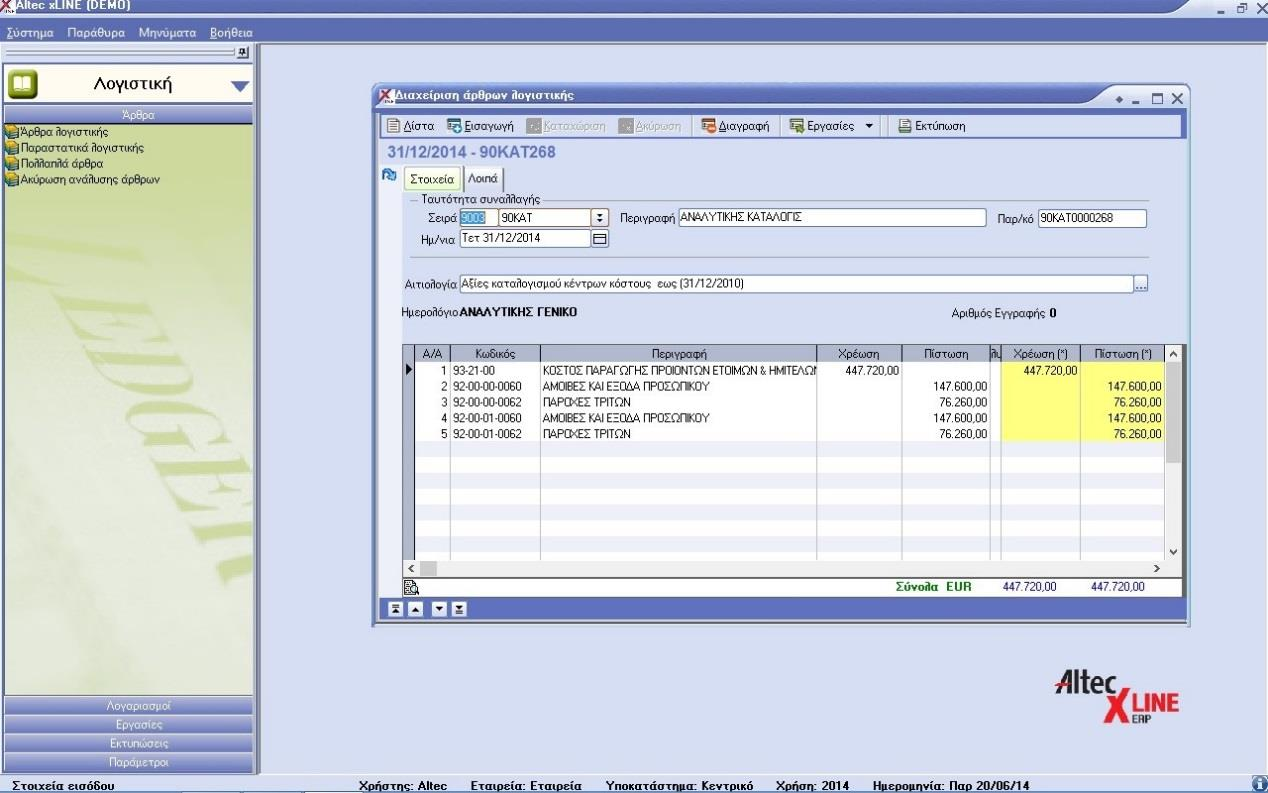1268x793 pixels.
Task: Go to next record navigation button
Action: pyautogui.click(x=441, y=608)
